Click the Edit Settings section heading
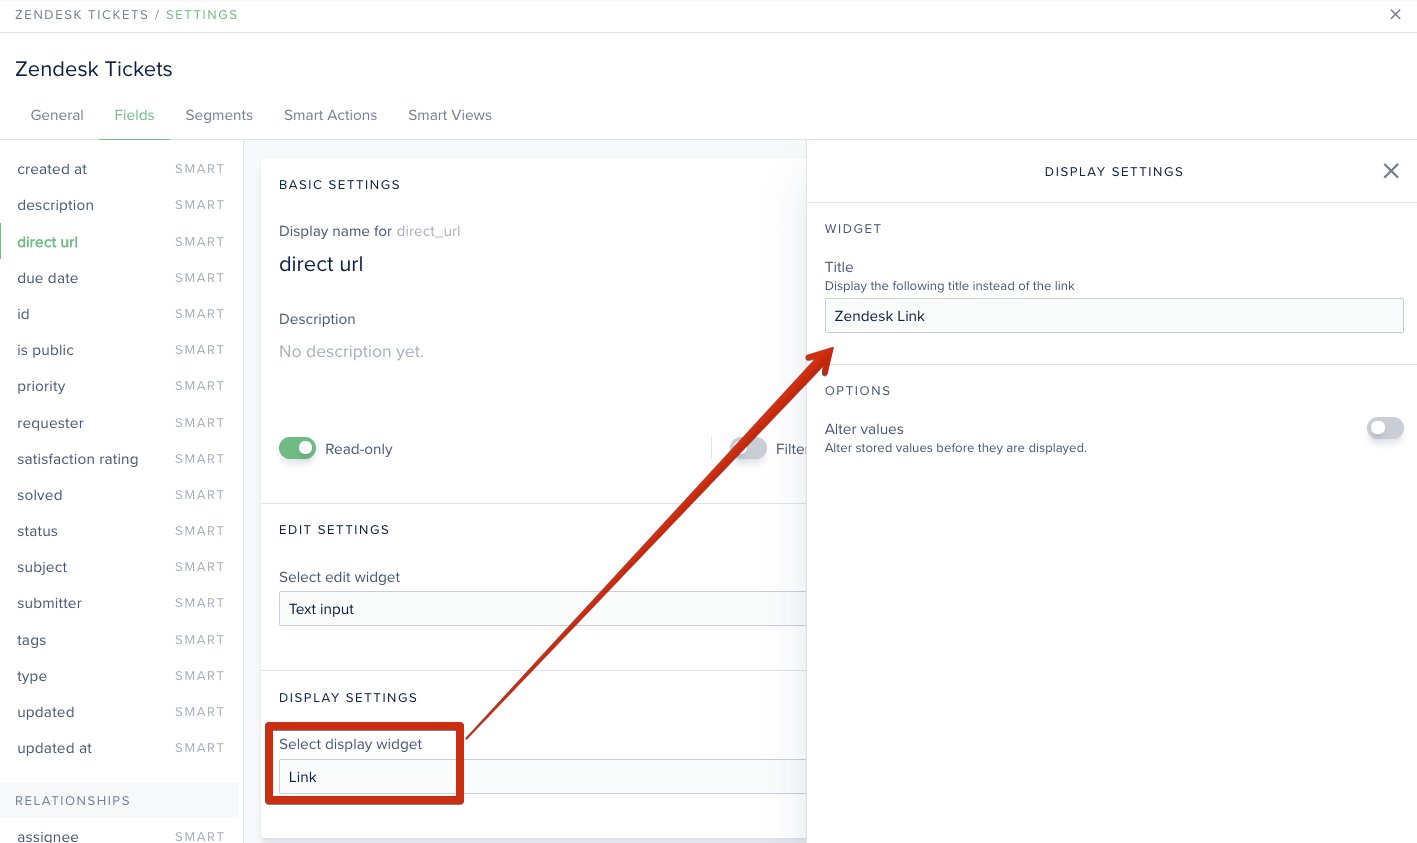This screenshot has width=1417, height=843. pos(334,530)
